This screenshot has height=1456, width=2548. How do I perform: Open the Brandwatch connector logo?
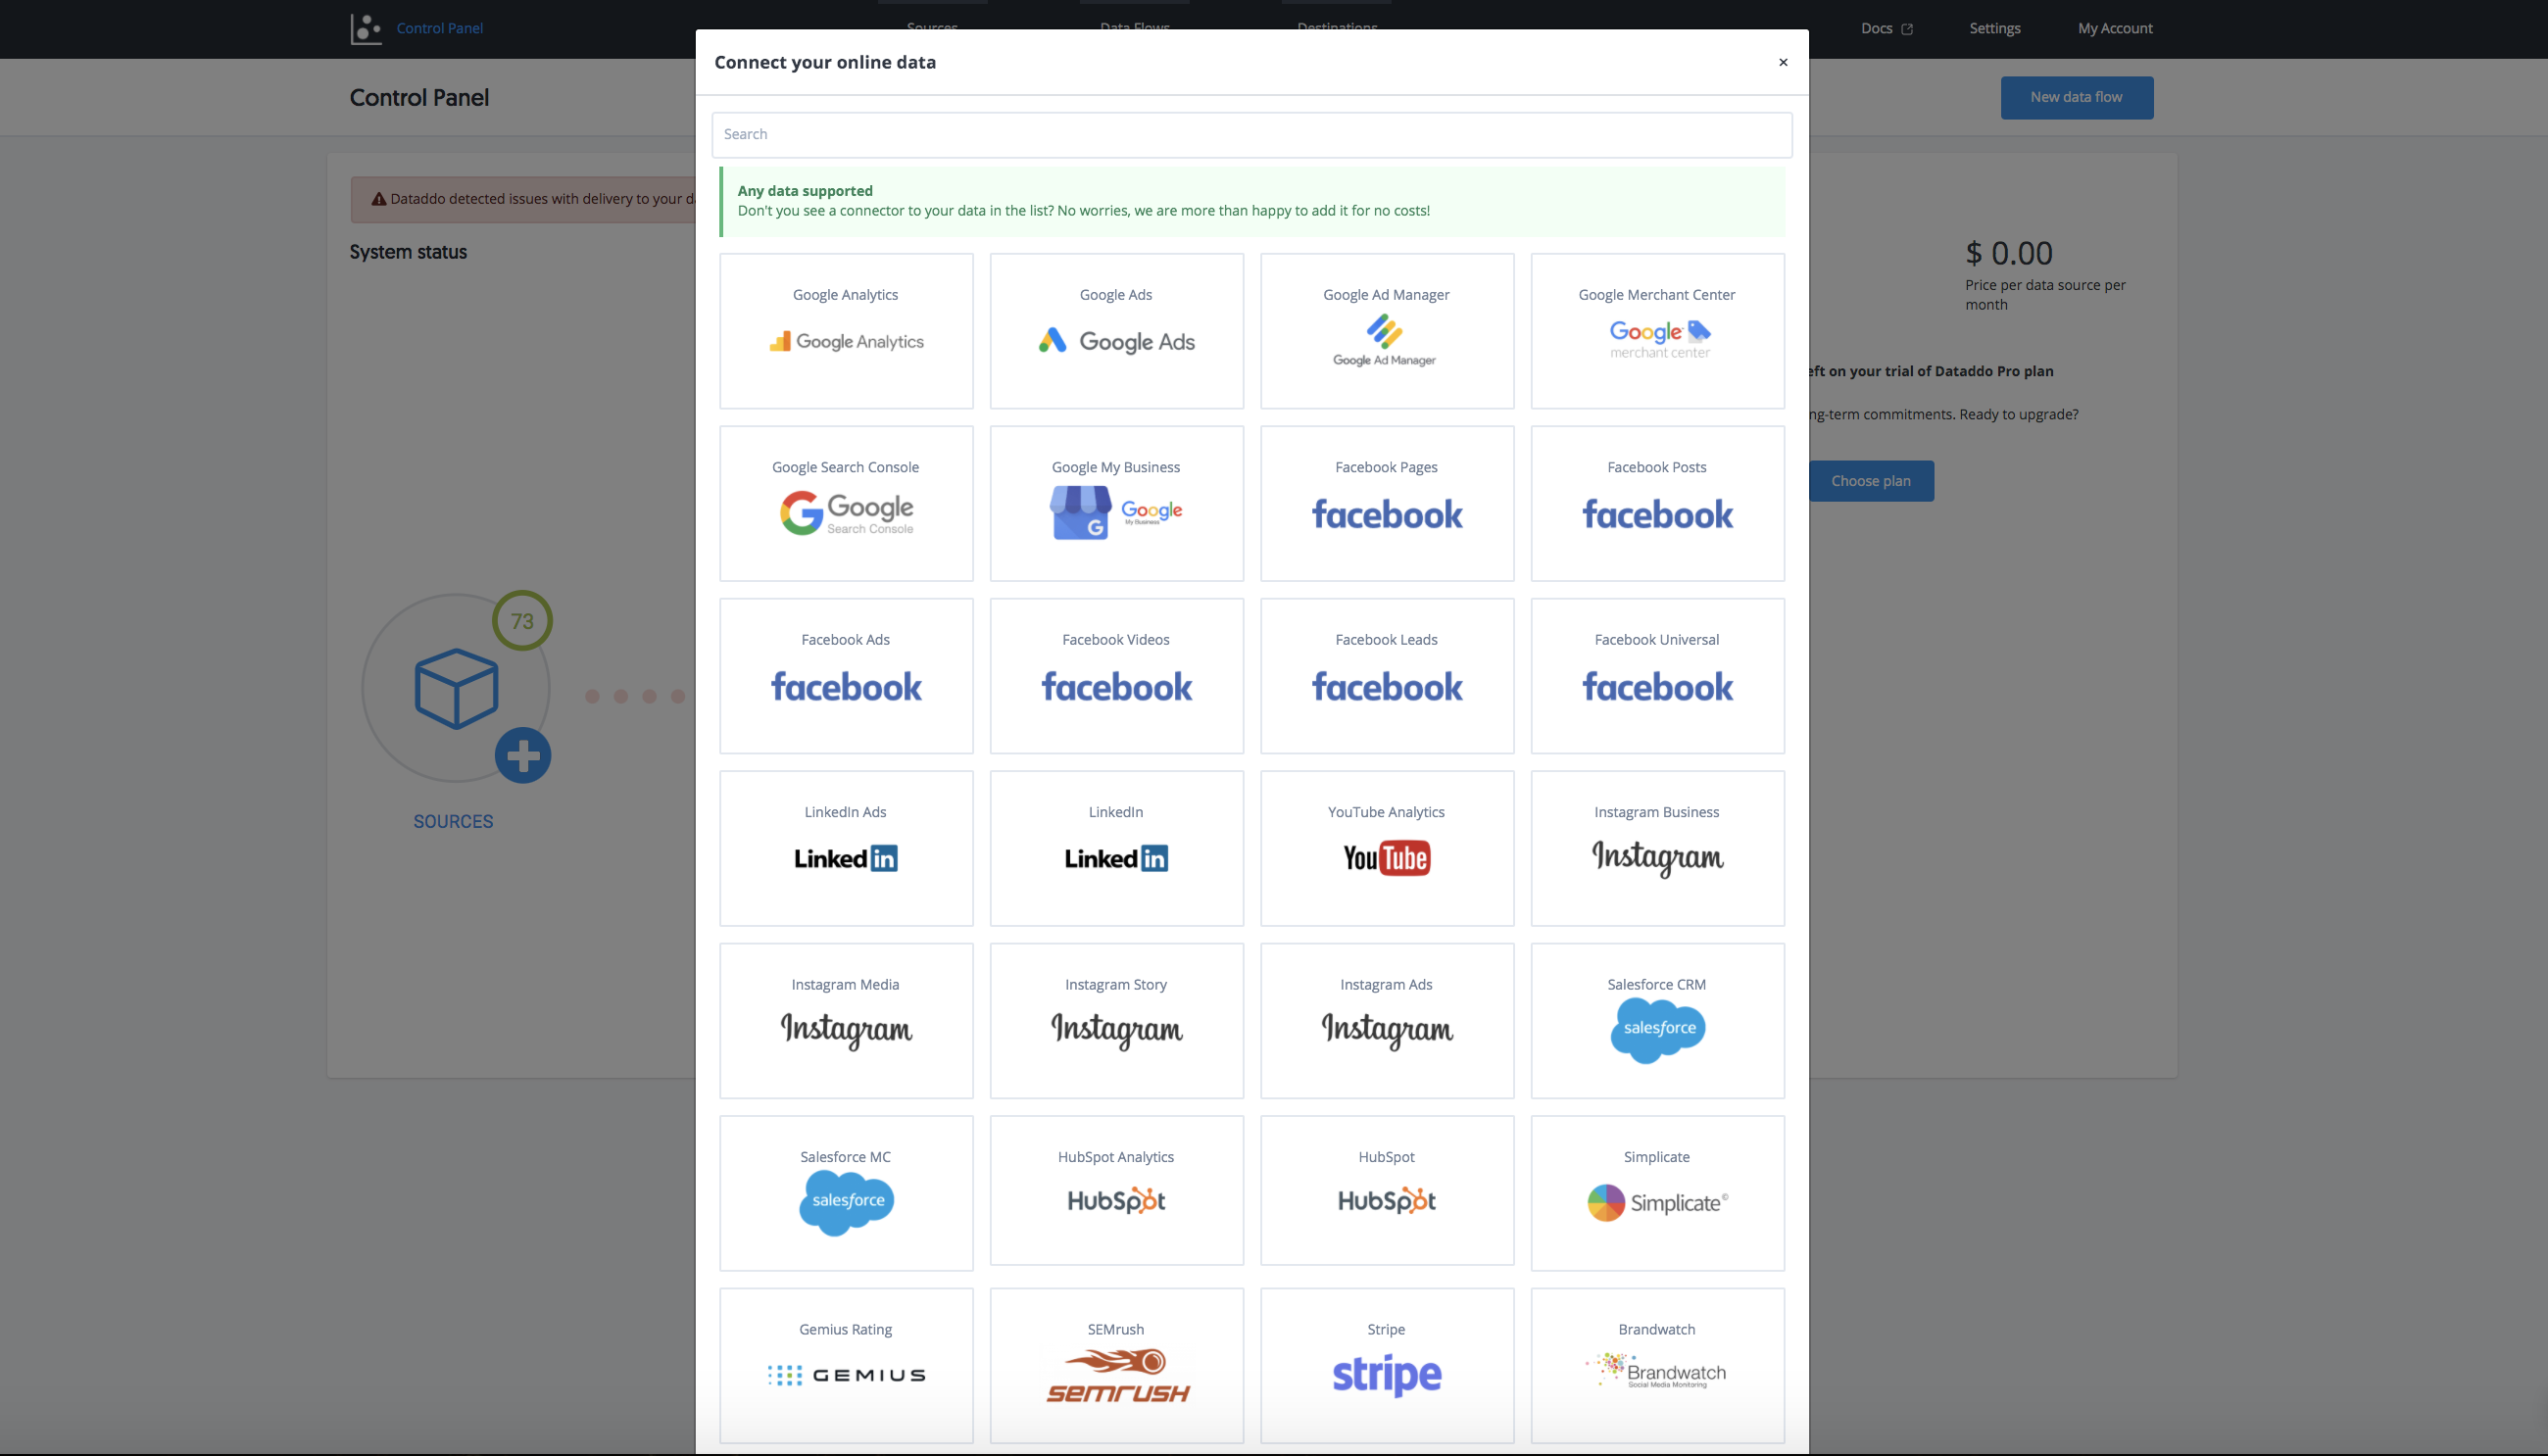tap(1656, 1371)
